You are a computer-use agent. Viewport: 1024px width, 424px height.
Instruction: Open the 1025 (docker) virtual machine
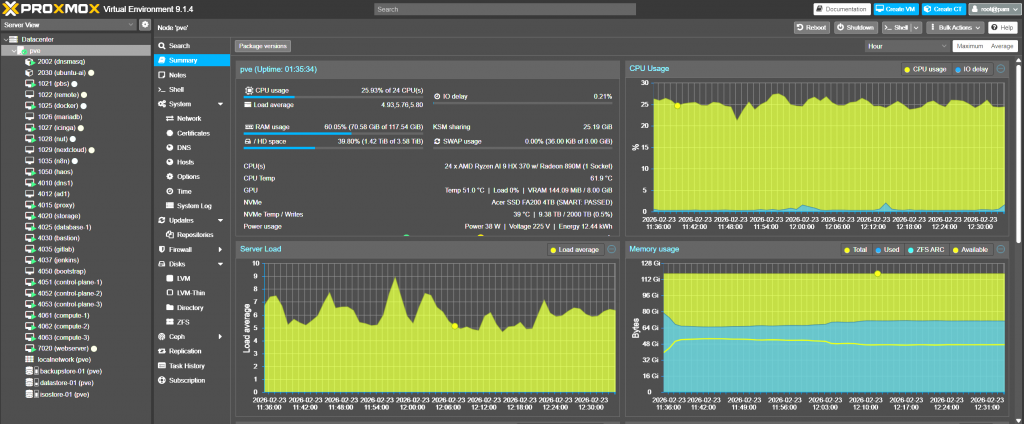(58, 105)
